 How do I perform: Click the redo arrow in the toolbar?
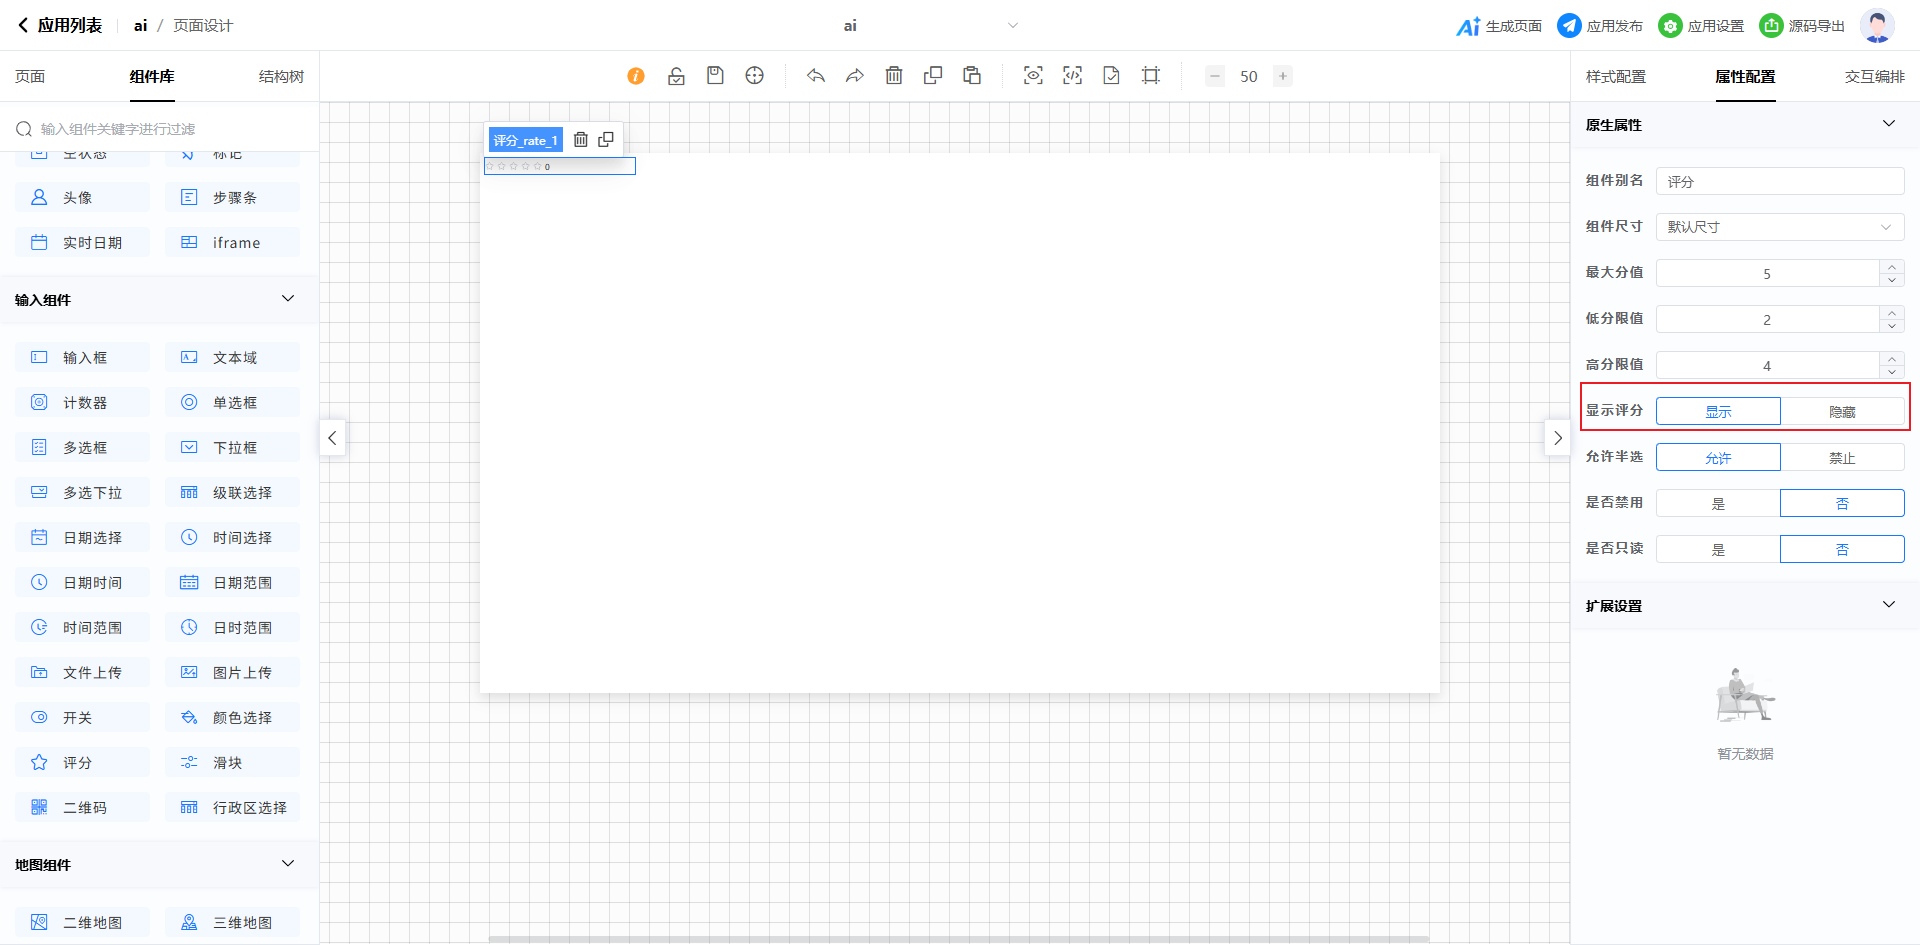[x=855, y=76]
